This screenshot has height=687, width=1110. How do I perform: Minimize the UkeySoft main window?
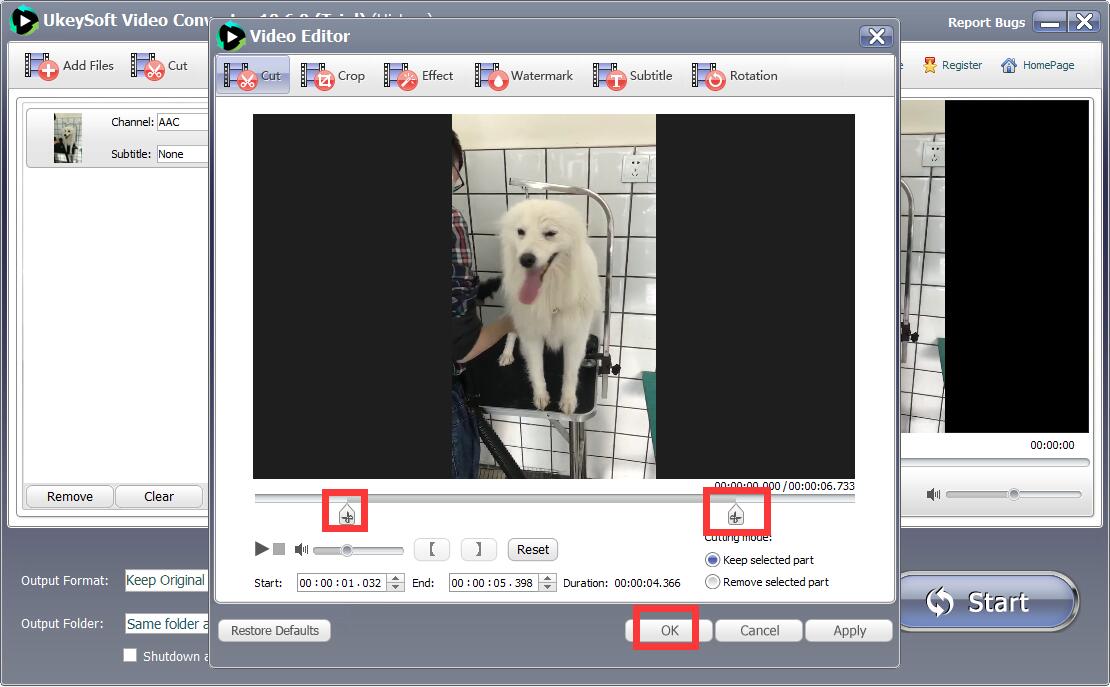pyautogui.click(x=1050, y=22)
